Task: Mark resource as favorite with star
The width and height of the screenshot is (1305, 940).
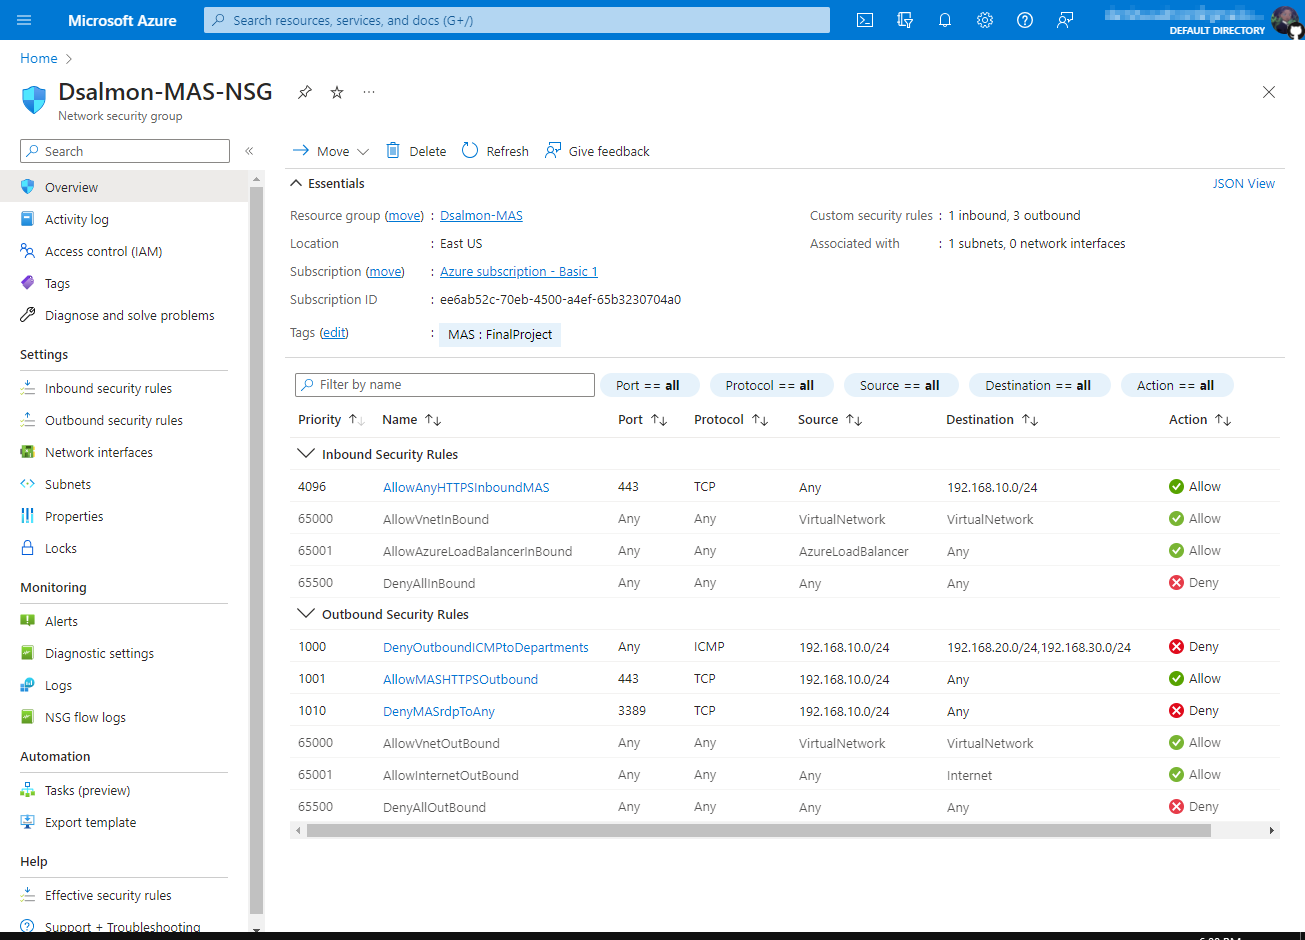Action: pyautogui.click(x=337, y=92)
